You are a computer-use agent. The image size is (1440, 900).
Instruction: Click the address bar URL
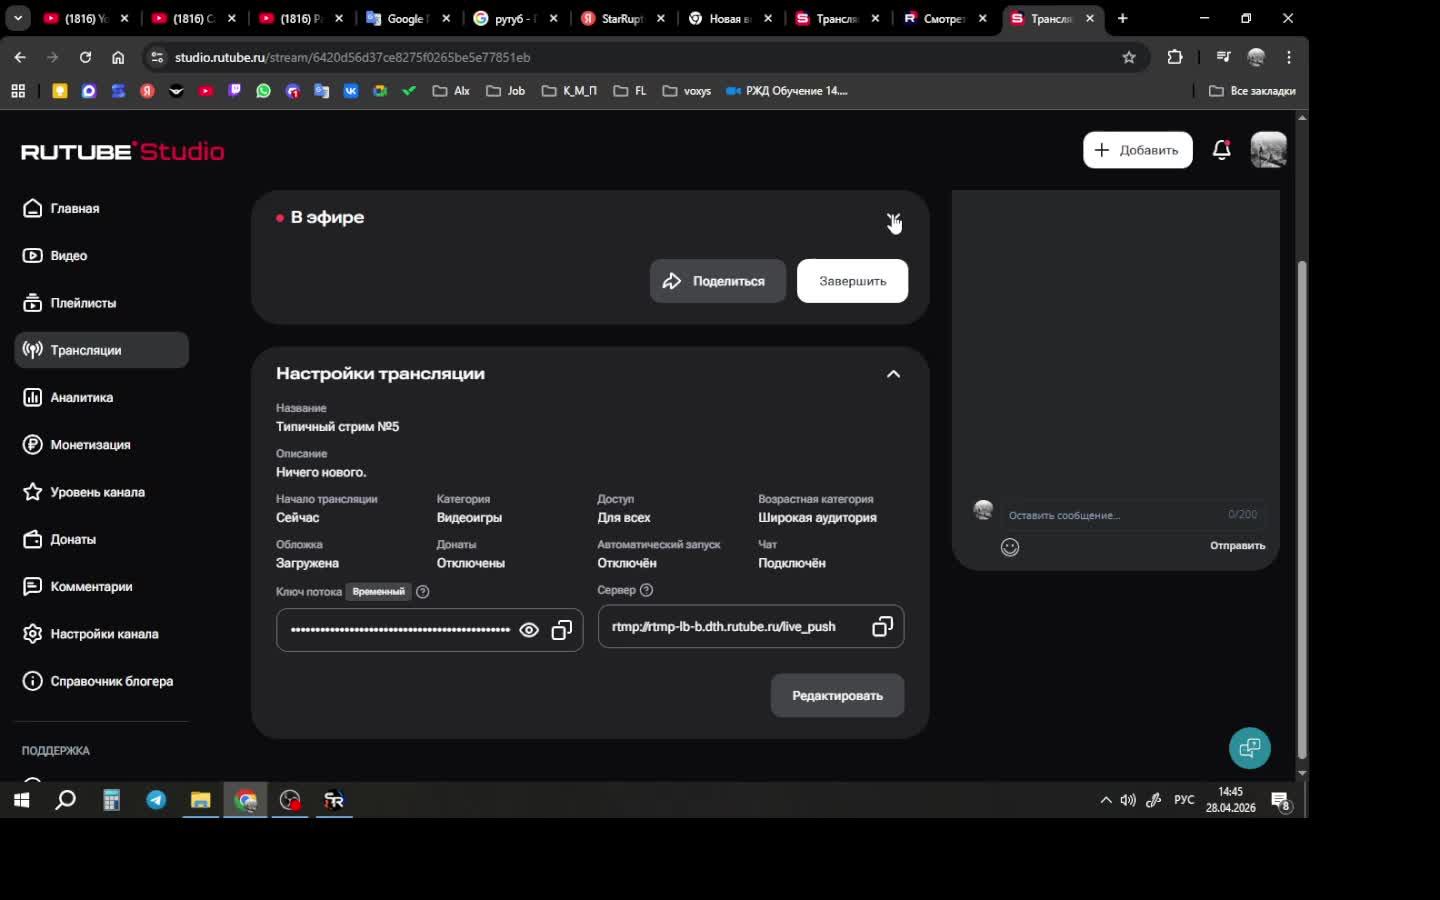click(352, 57)
